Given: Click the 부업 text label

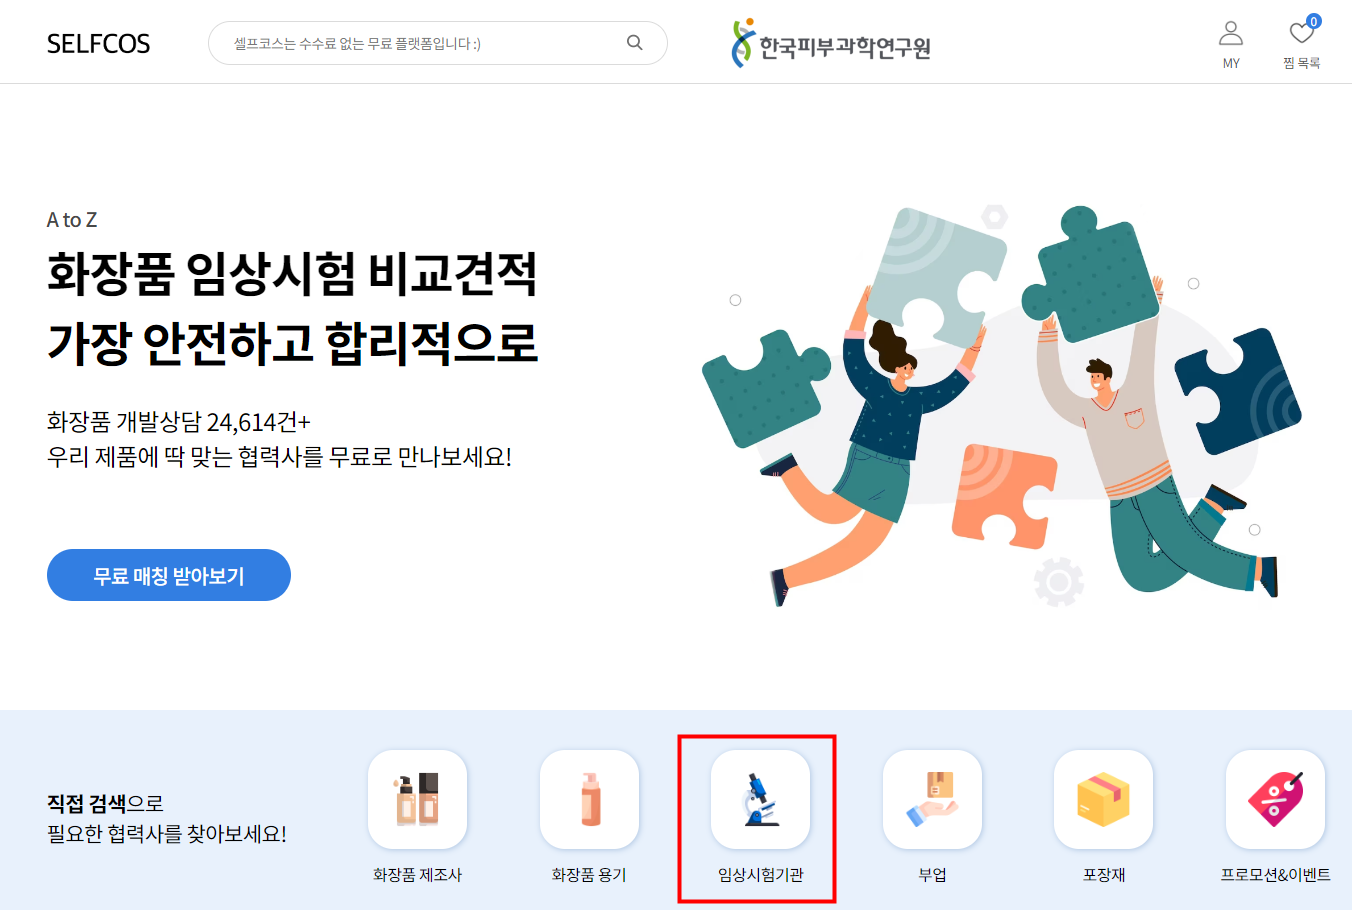Looking at the screenshot, I should tap(932, 875).
